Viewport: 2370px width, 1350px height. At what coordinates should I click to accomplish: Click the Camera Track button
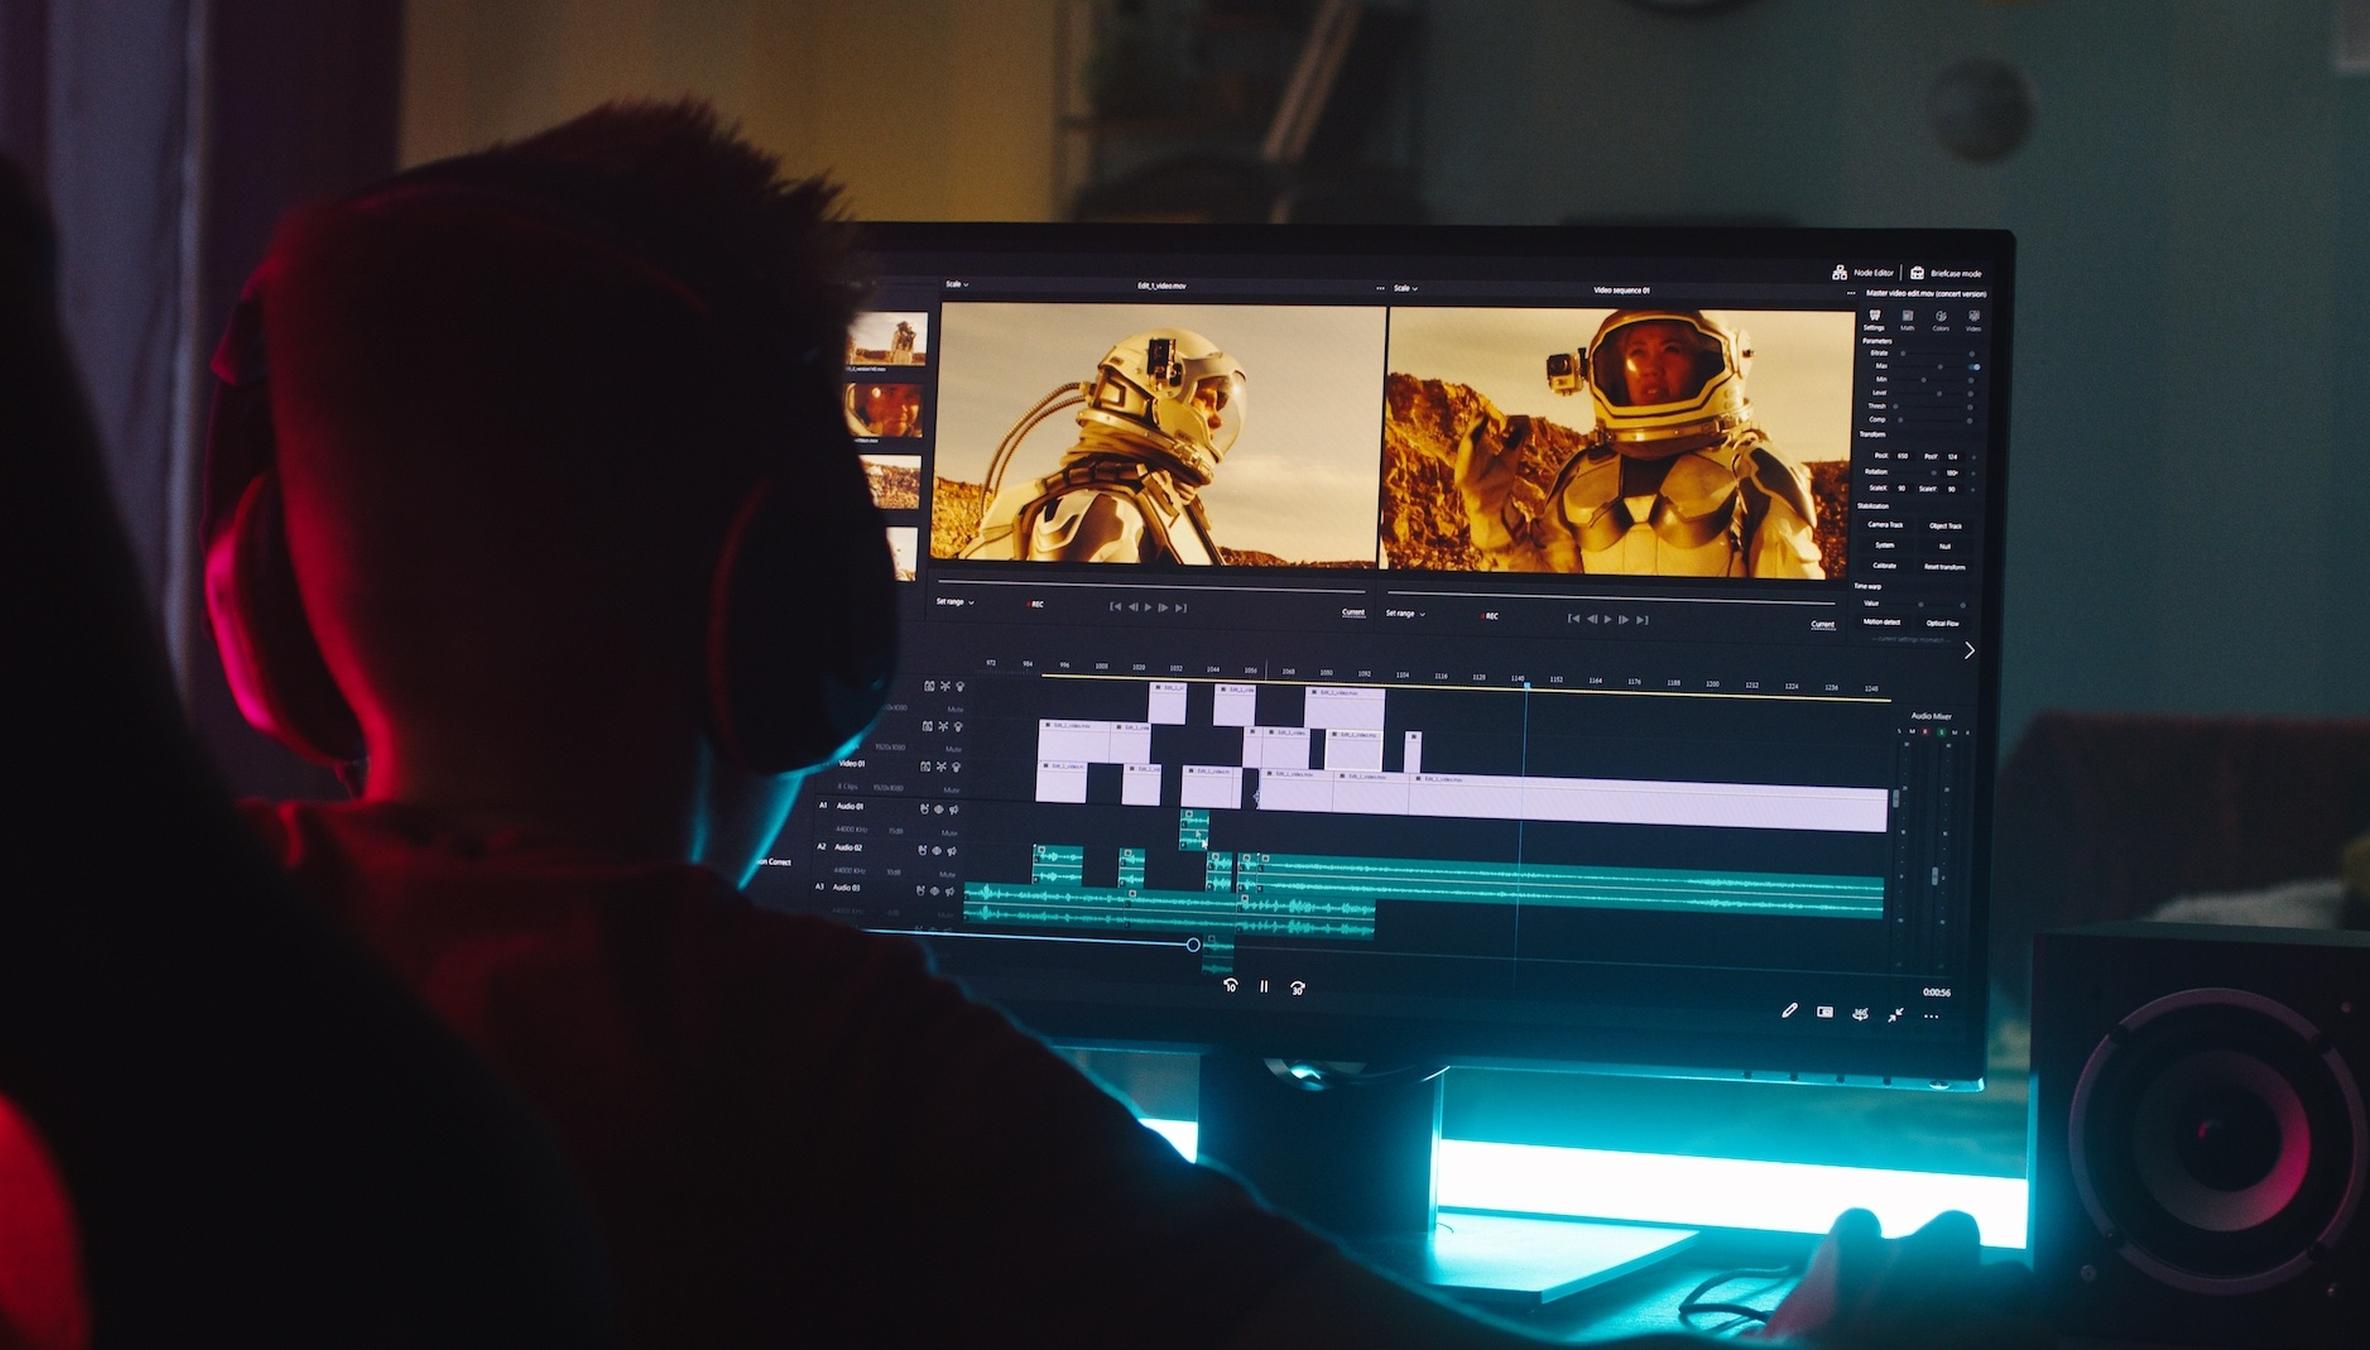pos(1886,525)
